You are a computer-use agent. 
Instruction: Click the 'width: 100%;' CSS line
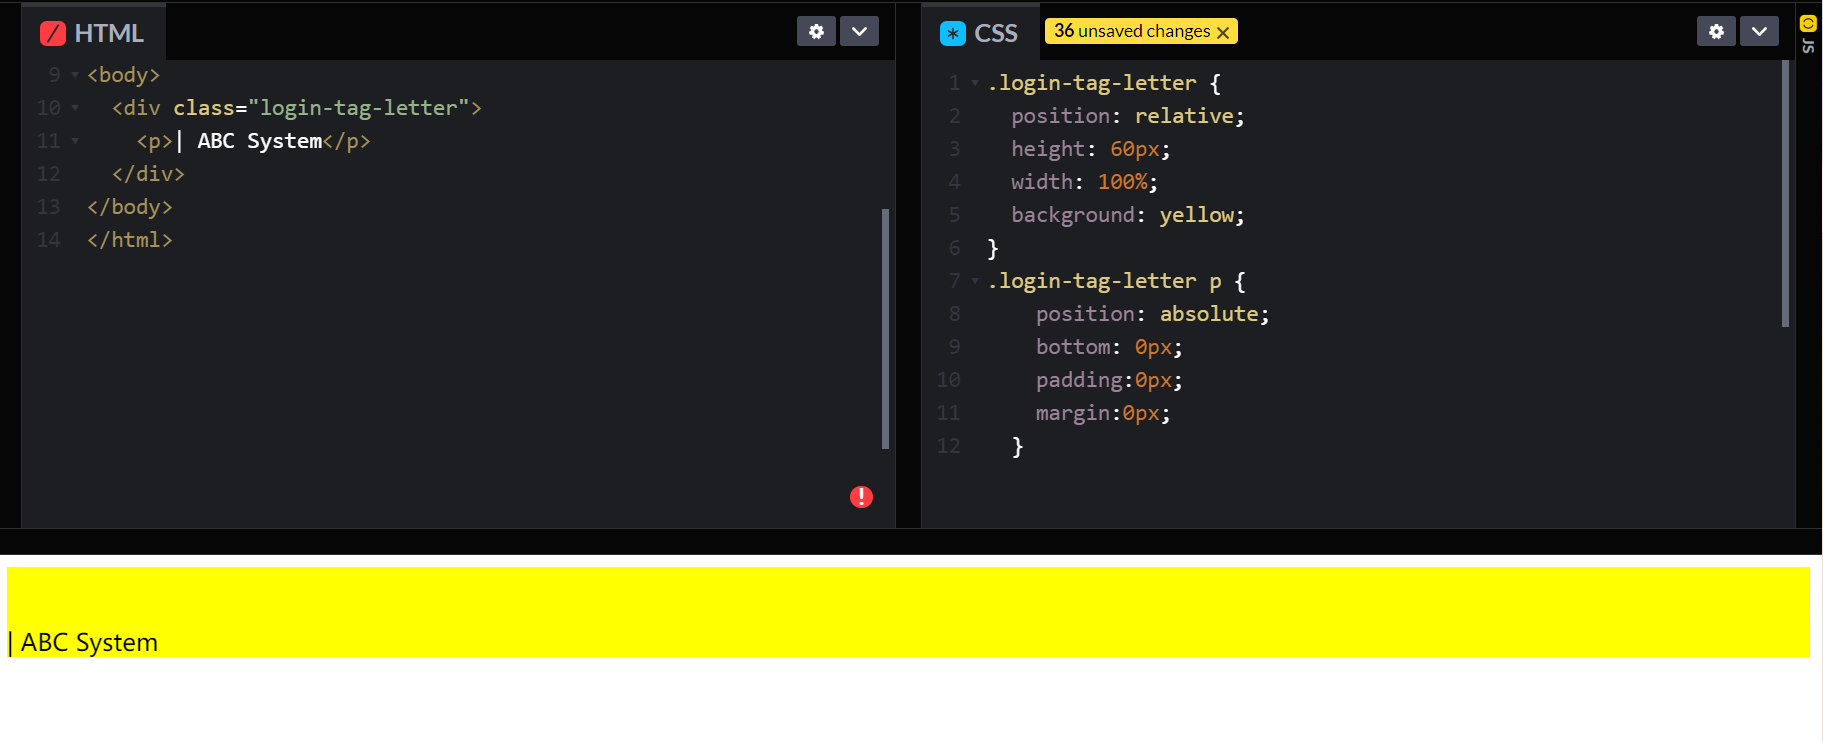tap(1084, 182)
